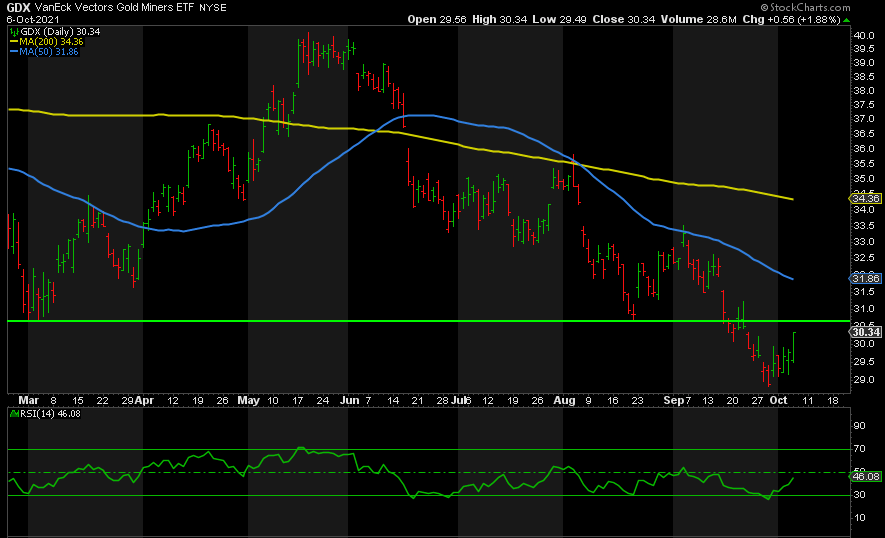Click the 29.5 price axis label
Image resolution: width=885 pixels, height=538 pixels.
coord(864,362)
